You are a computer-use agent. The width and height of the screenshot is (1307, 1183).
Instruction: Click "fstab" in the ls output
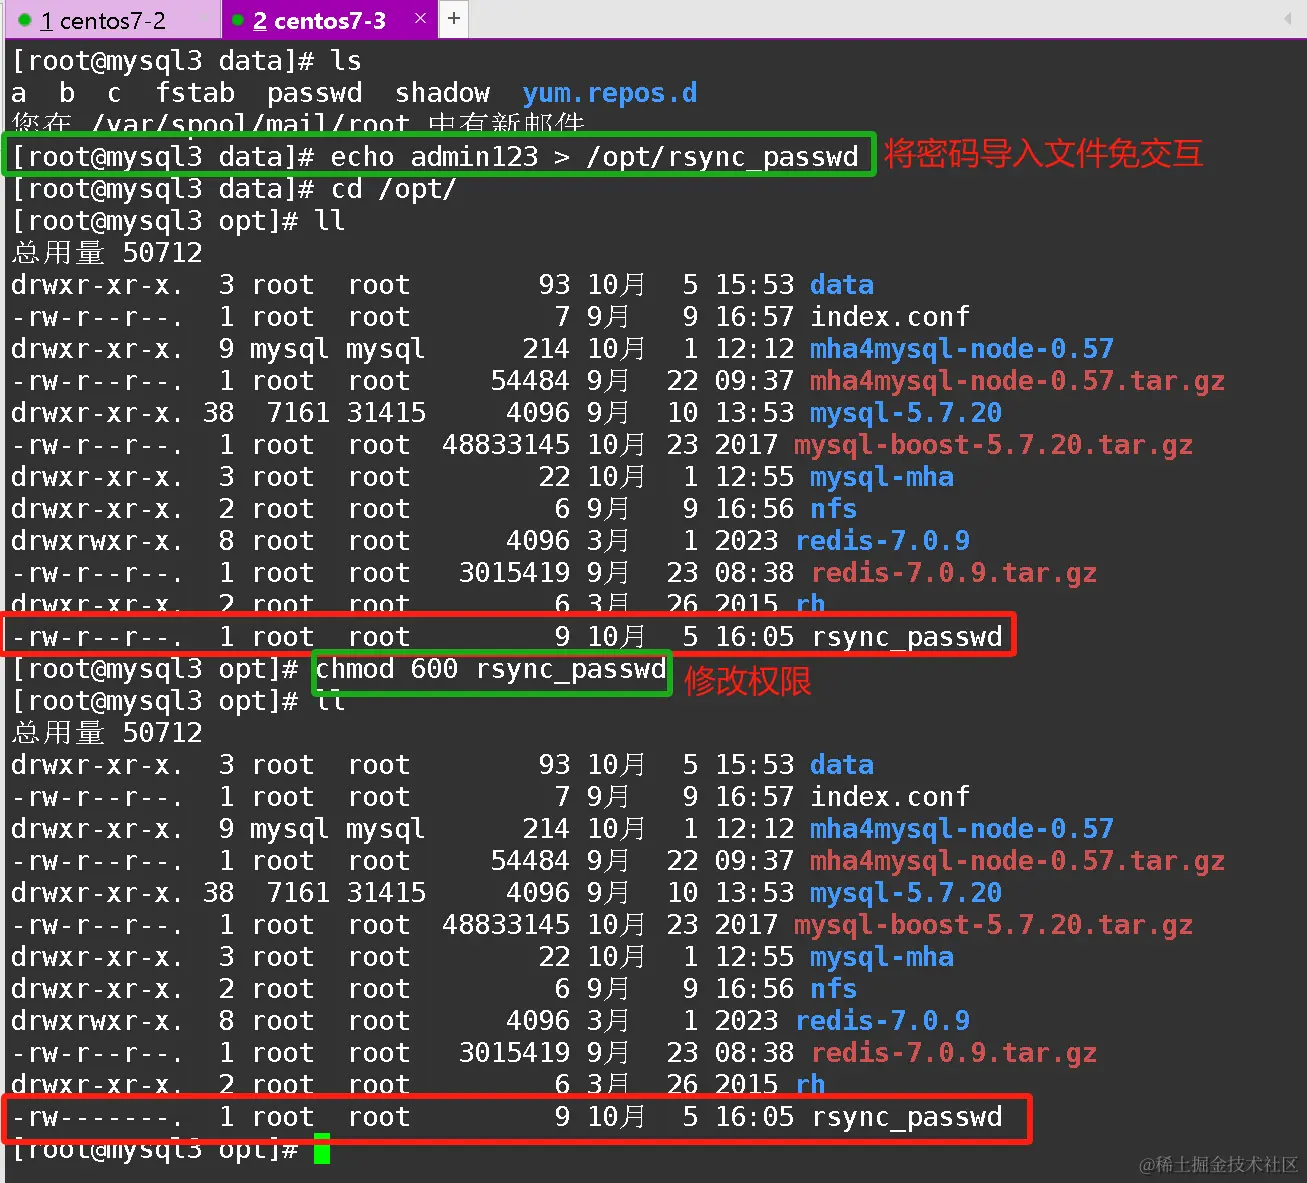tap(195, 93)
